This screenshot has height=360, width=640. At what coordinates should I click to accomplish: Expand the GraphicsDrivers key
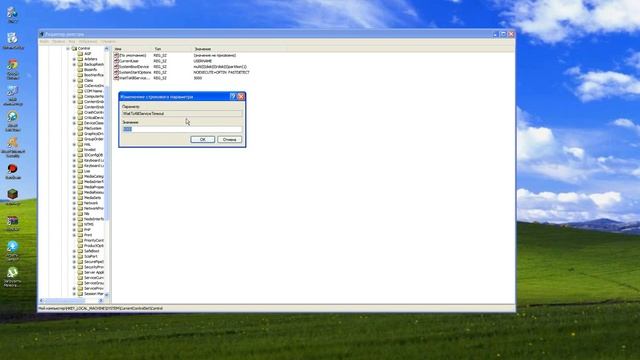74,133
